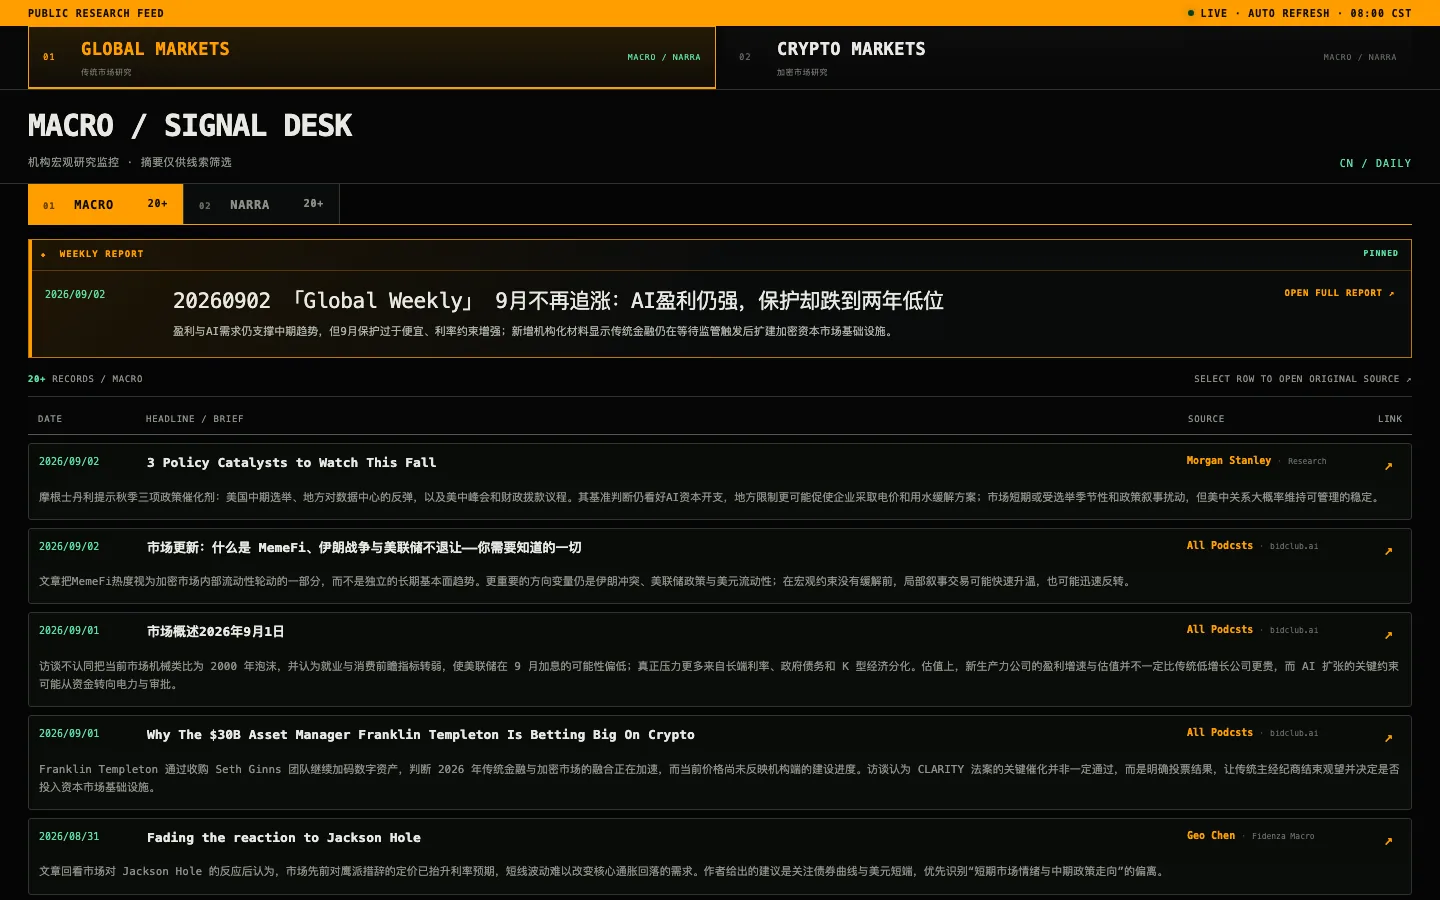Viewport: 1440px width, 900px height.
Task: Click the Fidenza Macro source tag
Action: 1283,836
